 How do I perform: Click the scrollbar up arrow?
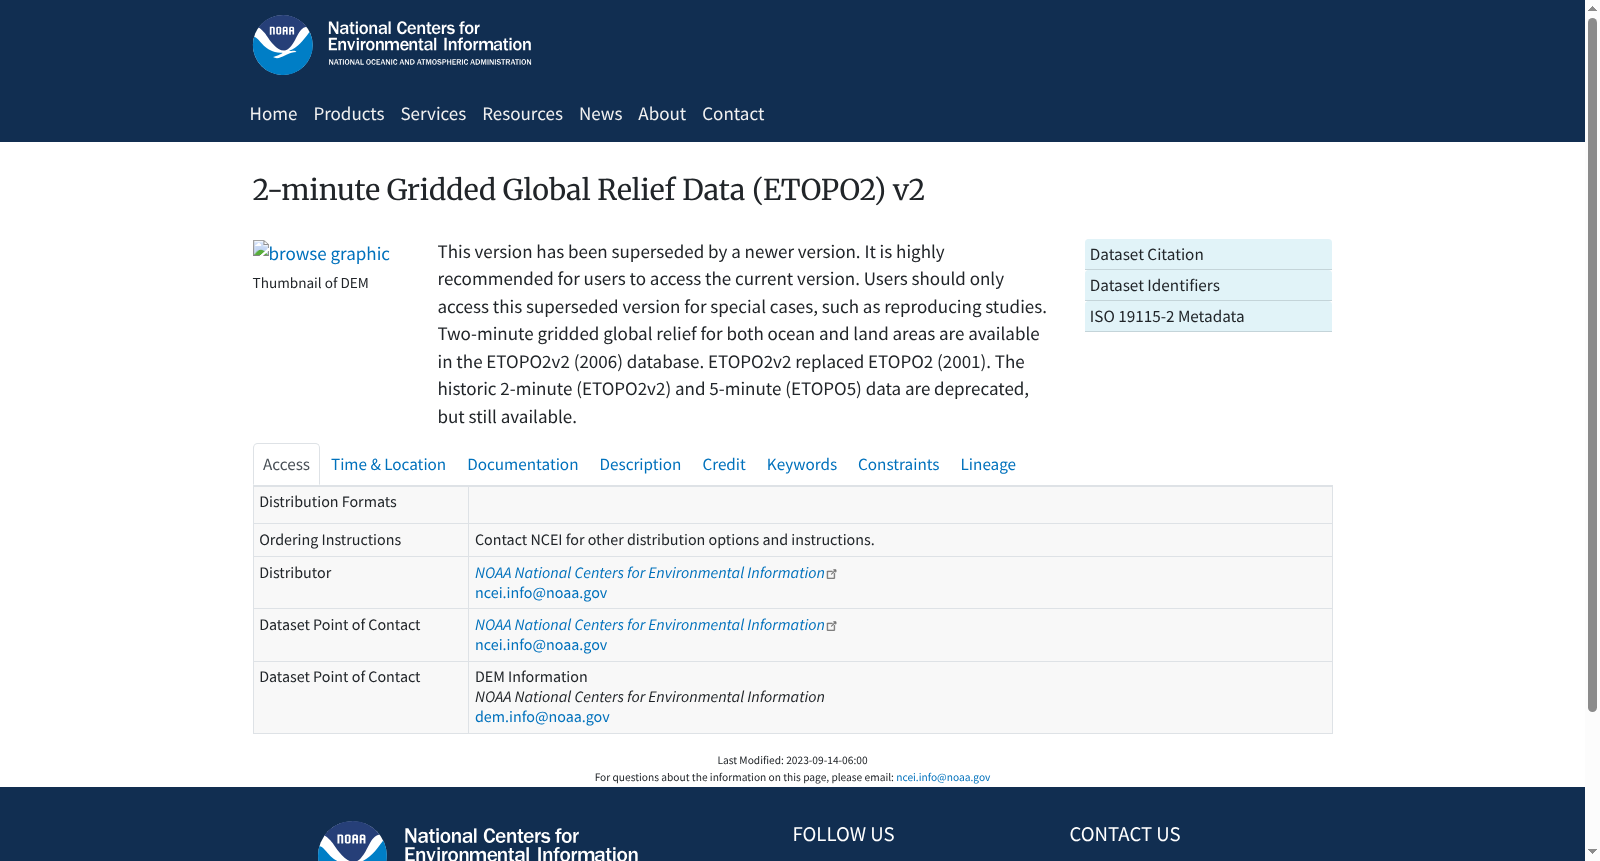tap(1592, 7)
